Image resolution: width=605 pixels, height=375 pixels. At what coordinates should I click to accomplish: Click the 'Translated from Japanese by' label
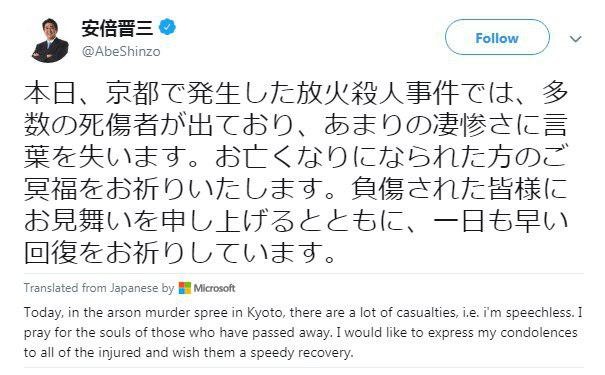[x=99, y=288]
